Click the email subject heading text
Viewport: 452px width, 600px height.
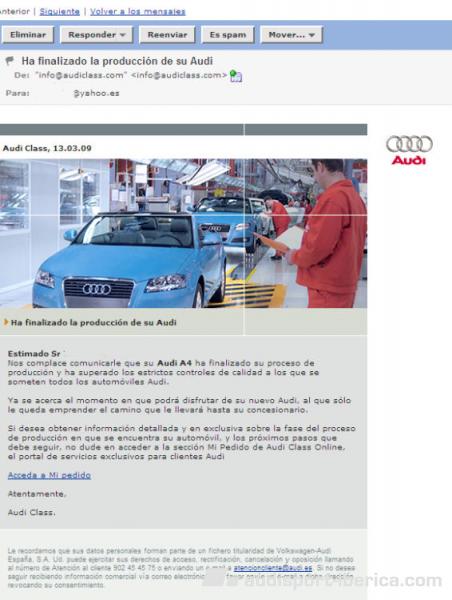[x=117, y=61]
